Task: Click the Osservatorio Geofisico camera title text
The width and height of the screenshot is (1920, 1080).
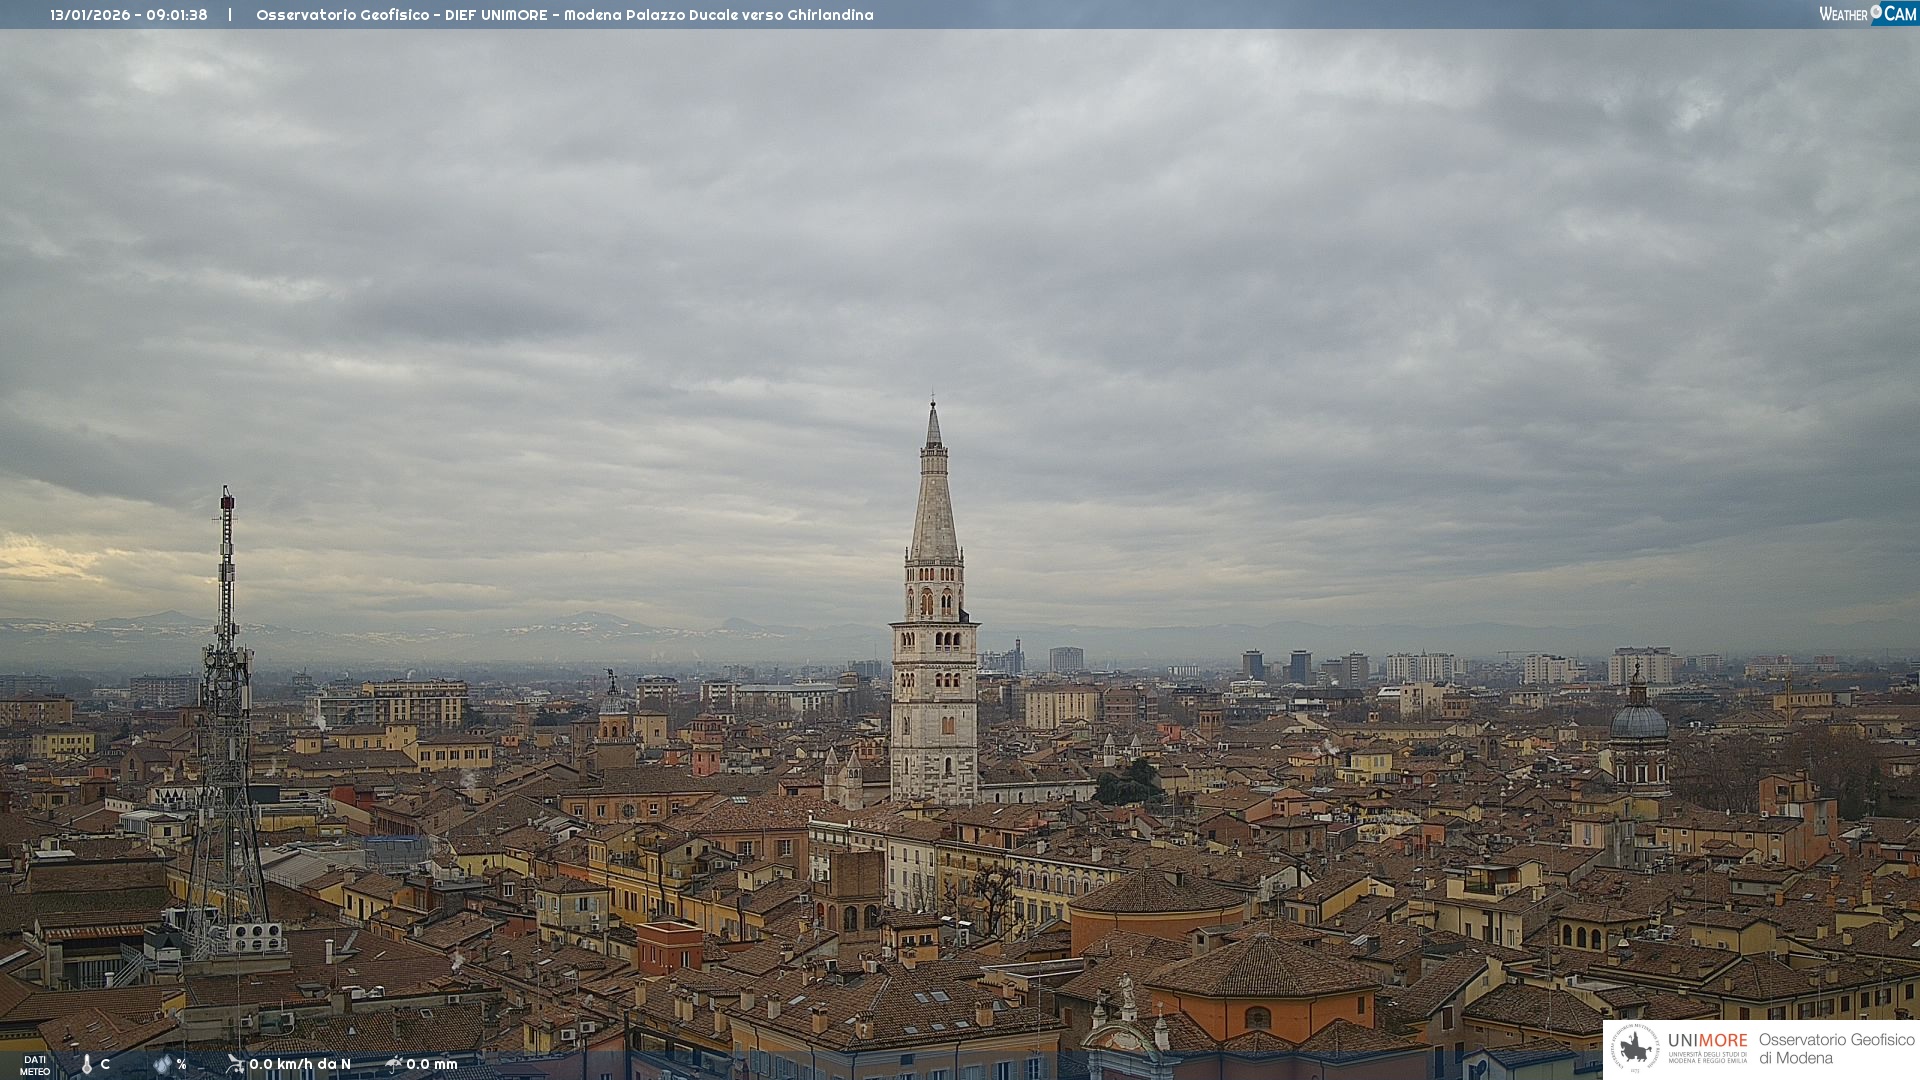Action: click(564, 15)
